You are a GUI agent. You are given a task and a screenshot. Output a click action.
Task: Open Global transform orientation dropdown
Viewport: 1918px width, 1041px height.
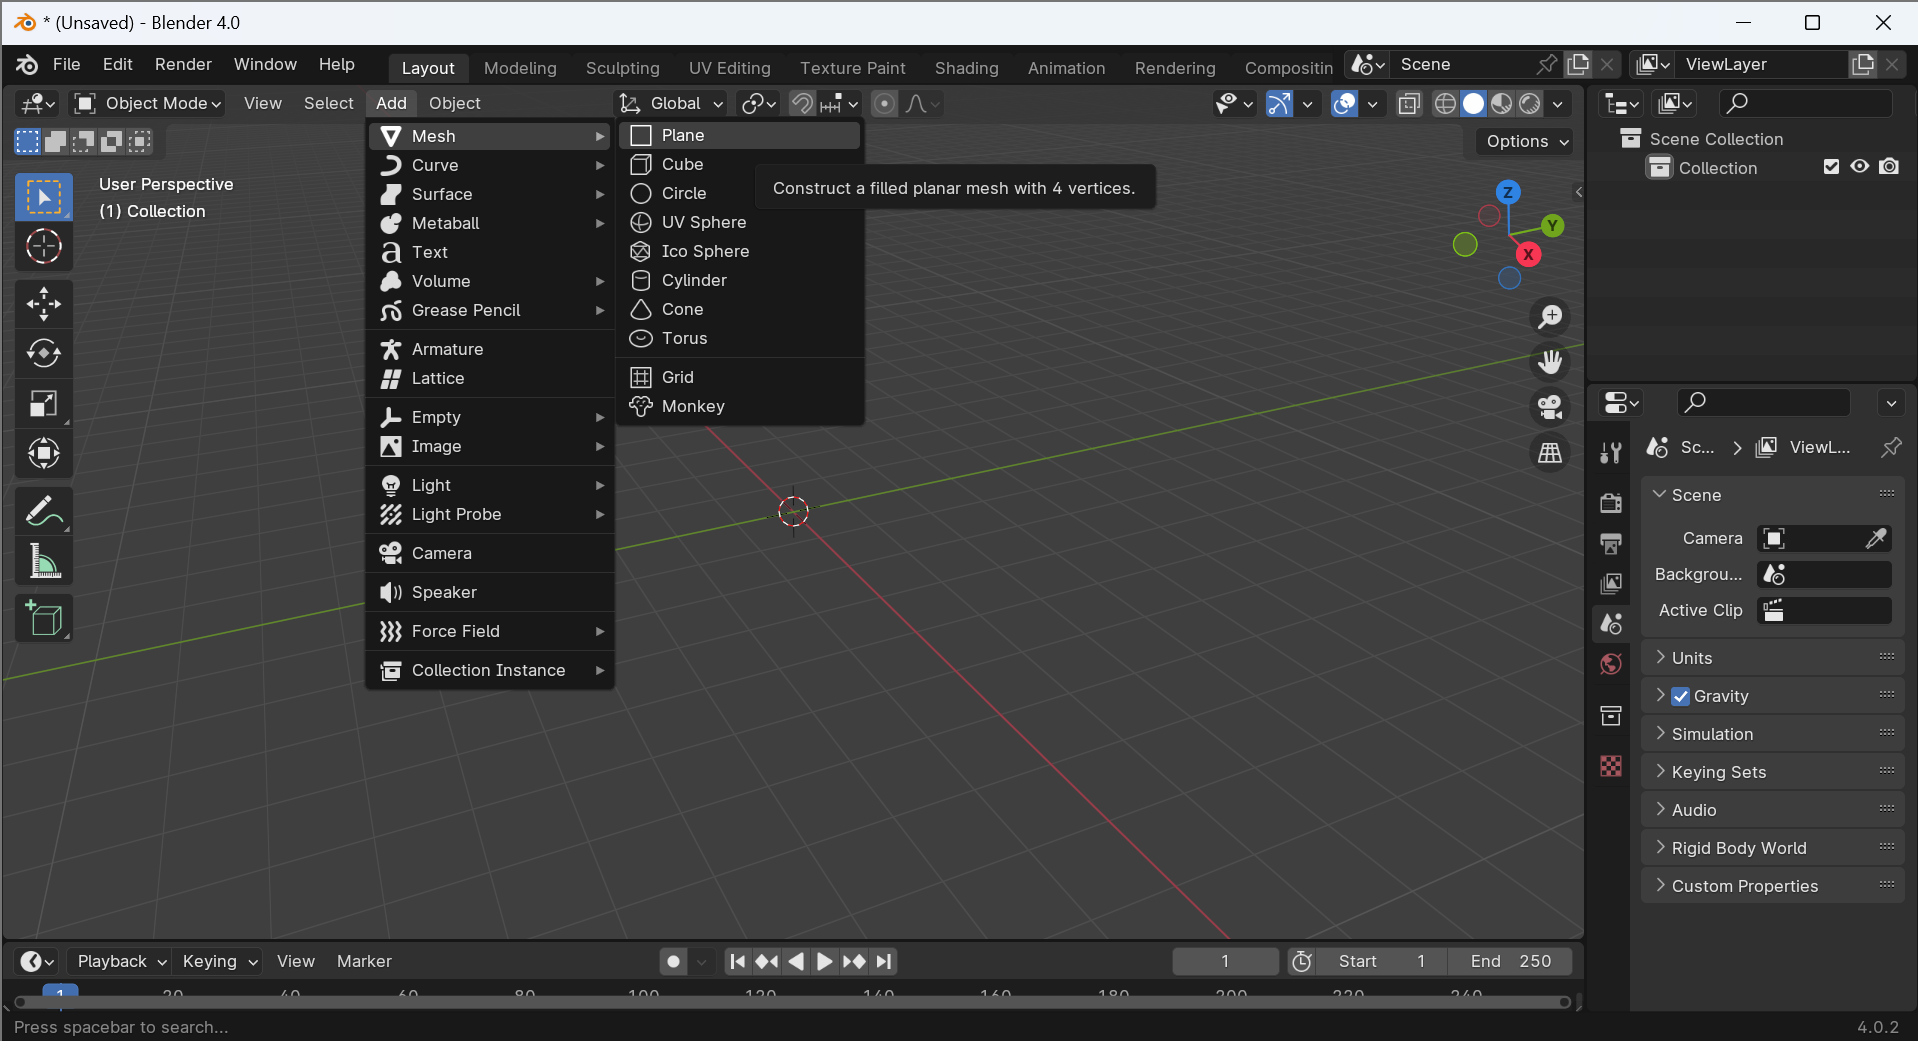(x=671, y=103)
